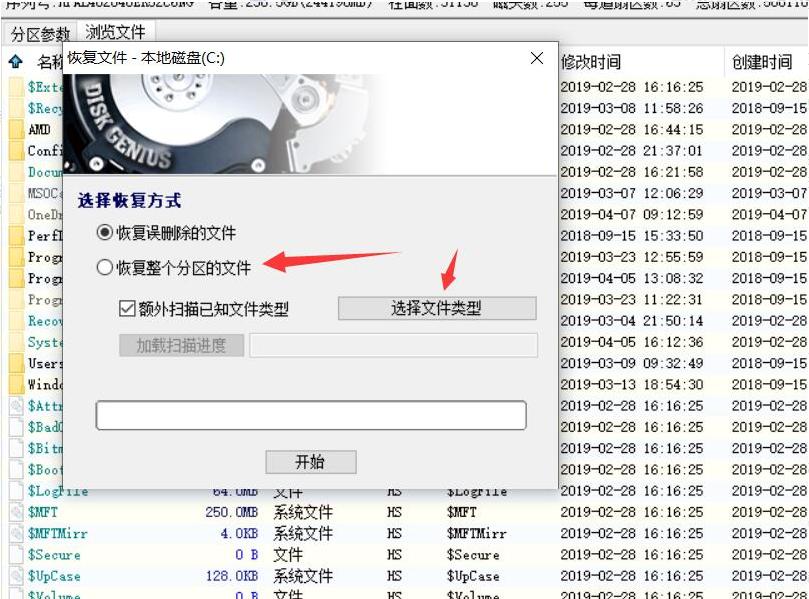Select the $Extend folder icon
The width and height of the screenshot is (809, 599).
tap(17, 87)
